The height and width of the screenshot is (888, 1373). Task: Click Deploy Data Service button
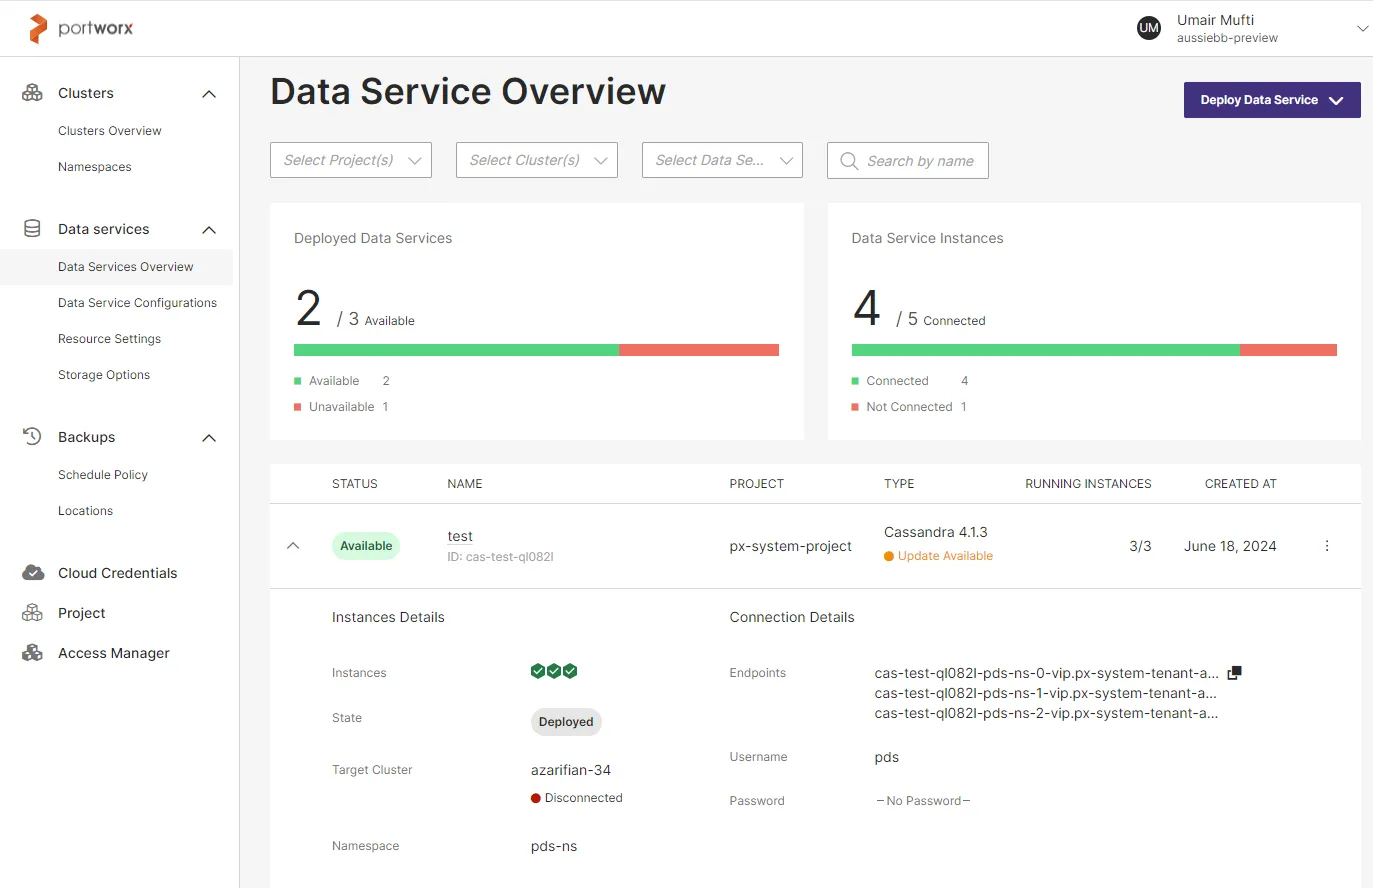pos(1272,100)
